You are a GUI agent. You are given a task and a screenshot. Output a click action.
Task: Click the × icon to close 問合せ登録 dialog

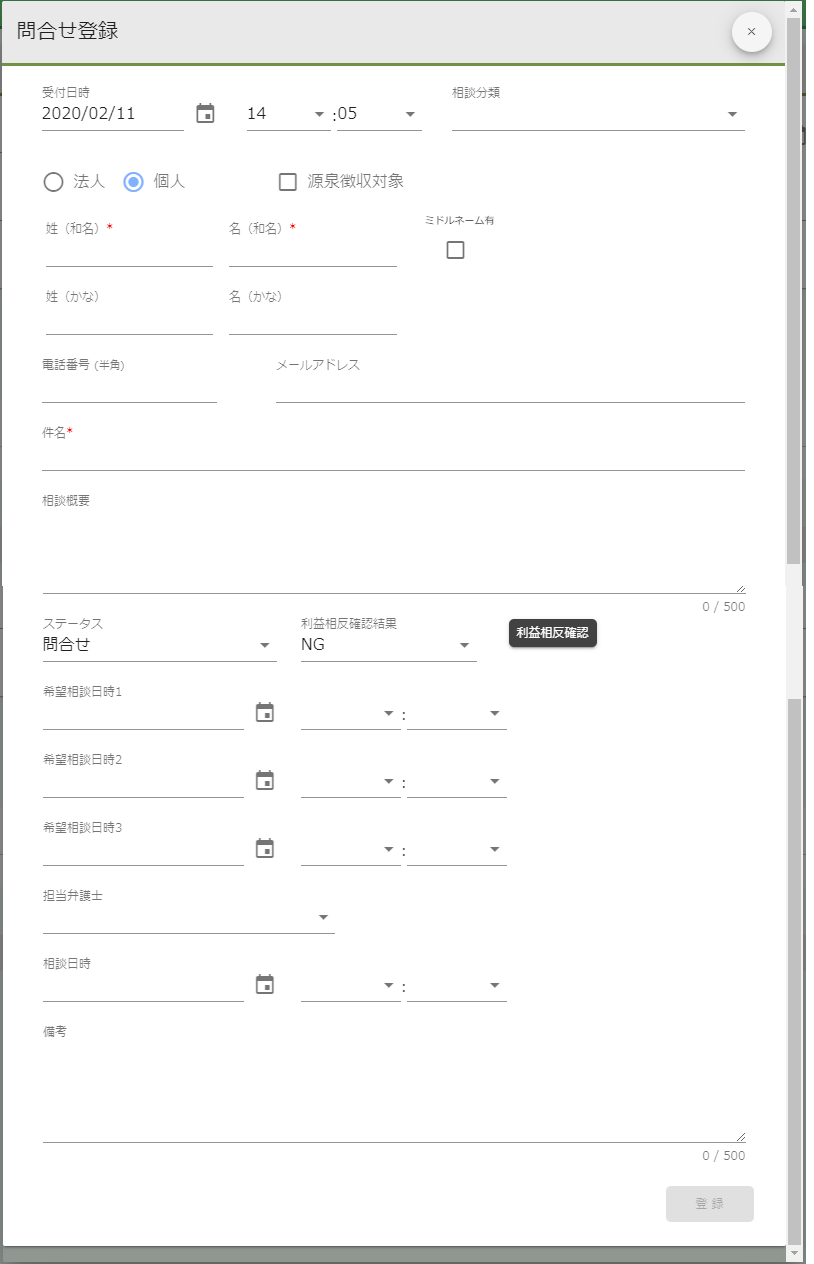751,32
